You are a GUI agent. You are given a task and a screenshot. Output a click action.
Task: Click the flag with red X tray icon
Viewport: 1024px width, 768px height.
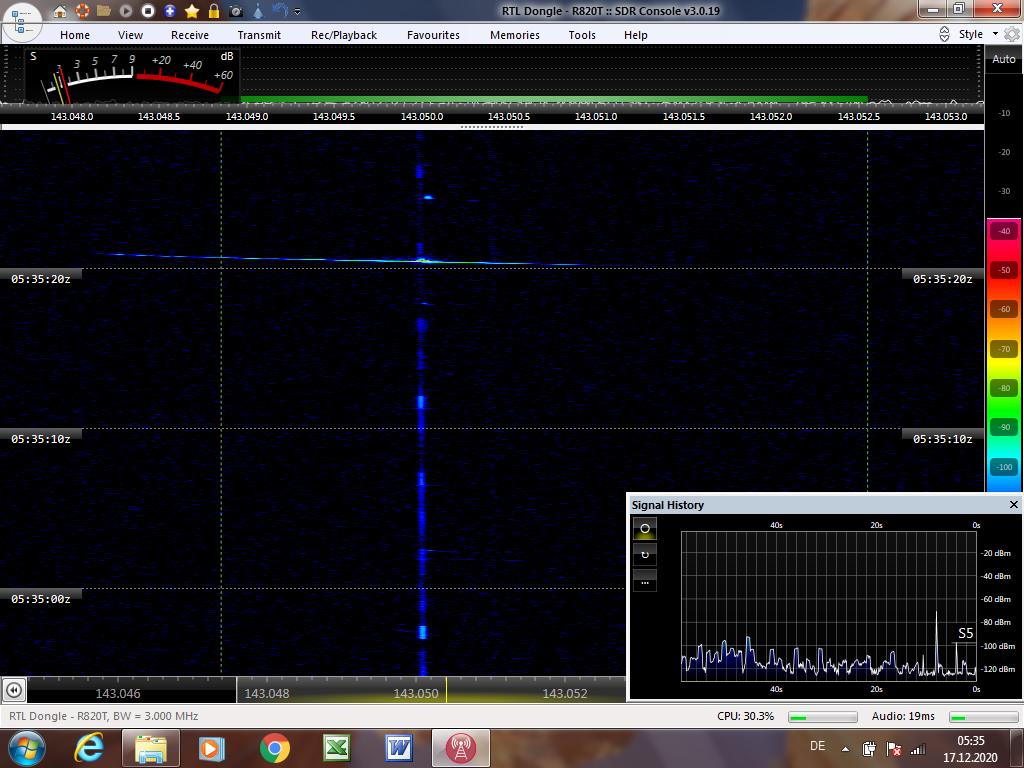pos(893,749)
